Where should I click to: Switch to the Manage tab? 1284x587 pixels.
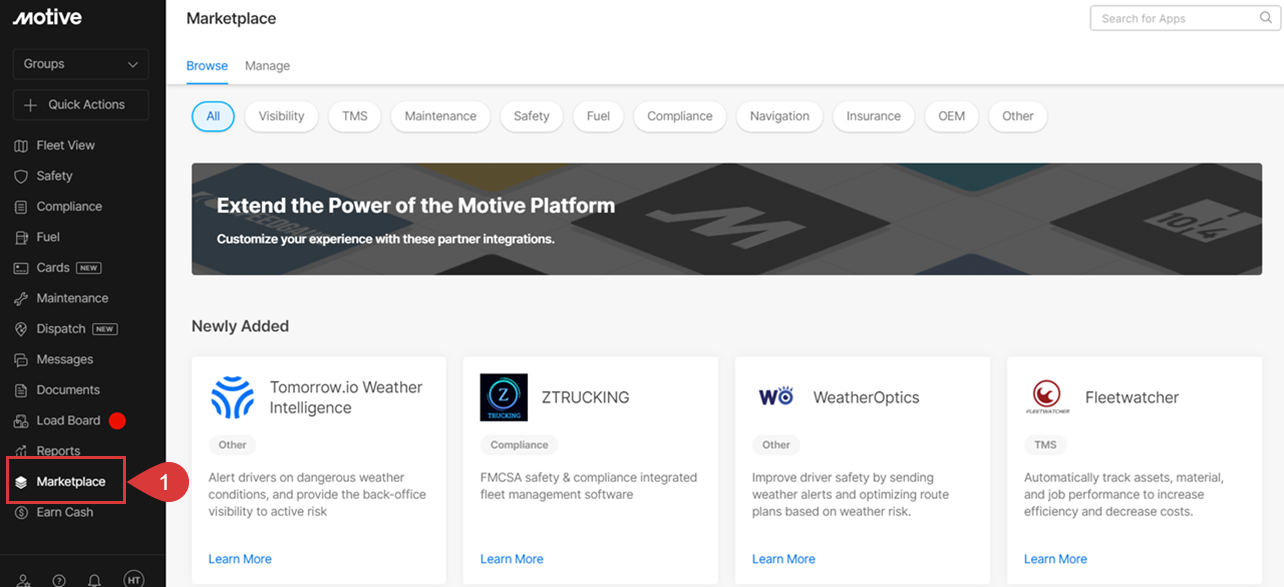pyautogui.click(x=267, y=66)
